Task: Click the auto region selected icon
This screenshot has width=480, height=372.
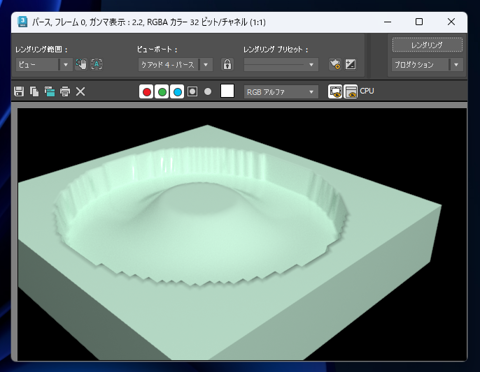Action: [x=97, y=64]
